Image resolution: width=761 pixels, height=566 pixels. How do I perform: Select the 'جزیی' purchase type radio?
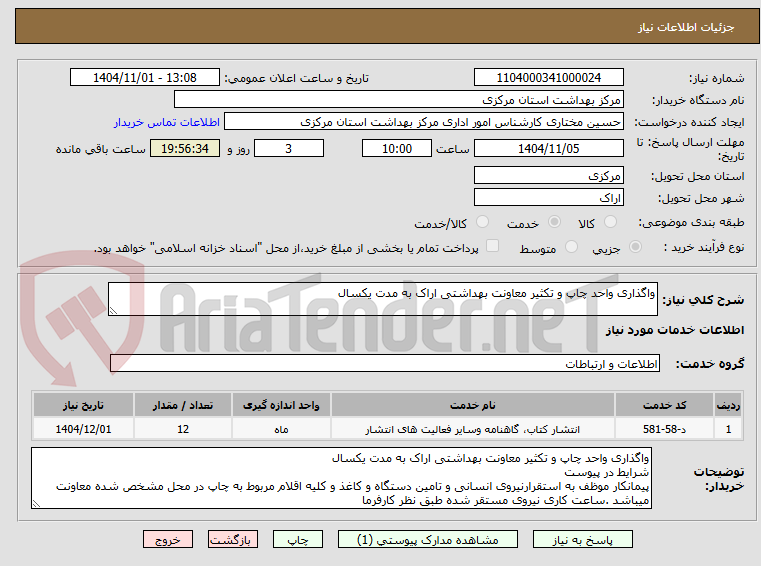pyautogui.click(x=635, y=247)
